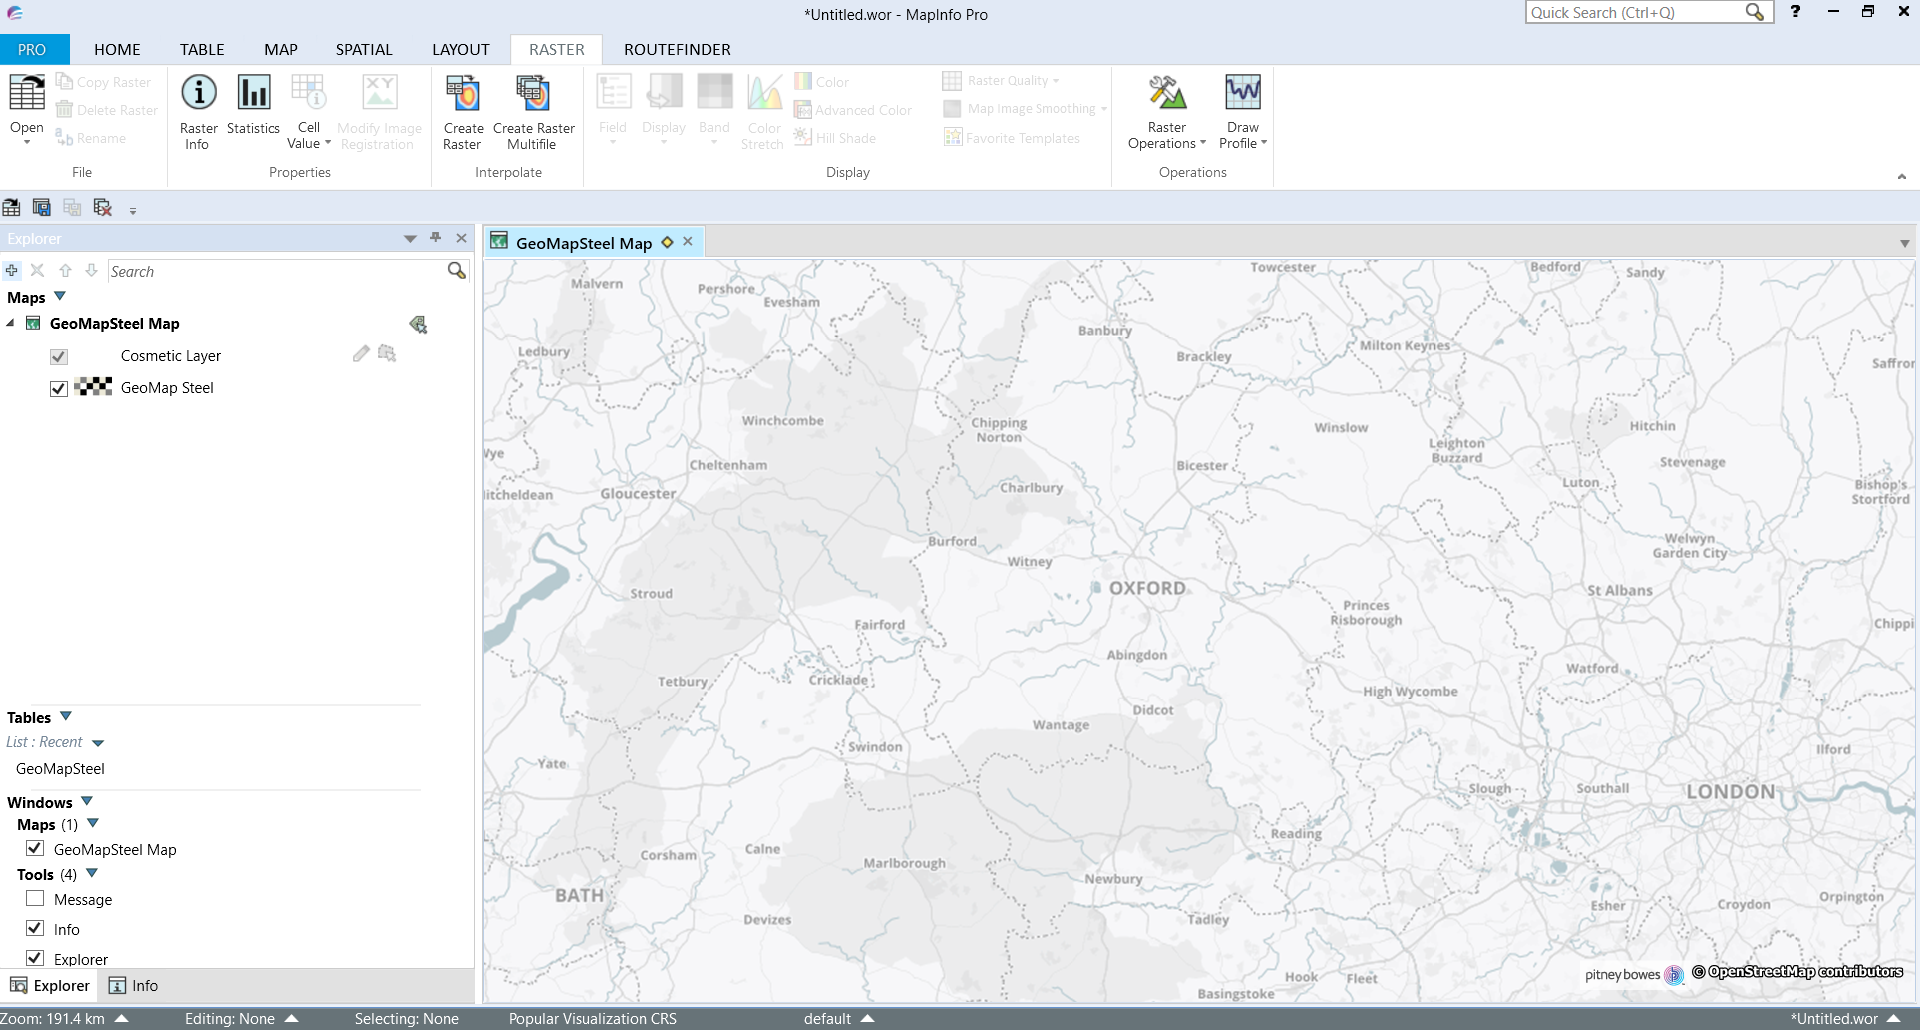Check the Message tool checkbox
Viewport: 1920px width, 1030px height.
[35, 898]
